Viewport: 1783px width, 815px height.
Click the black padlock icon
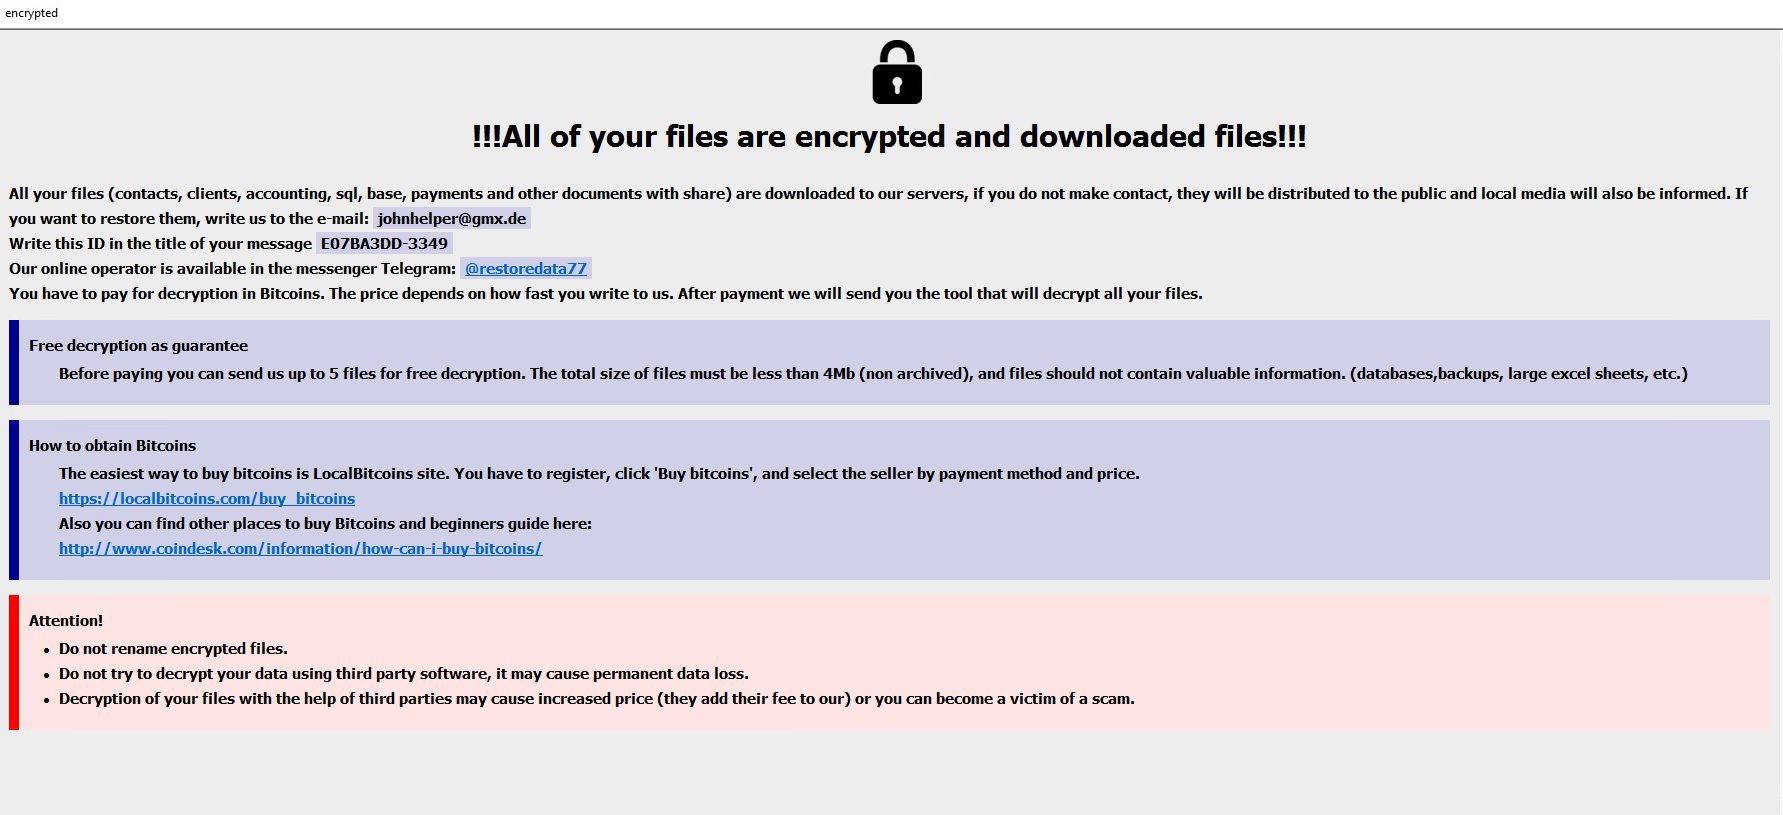[897, 72]
